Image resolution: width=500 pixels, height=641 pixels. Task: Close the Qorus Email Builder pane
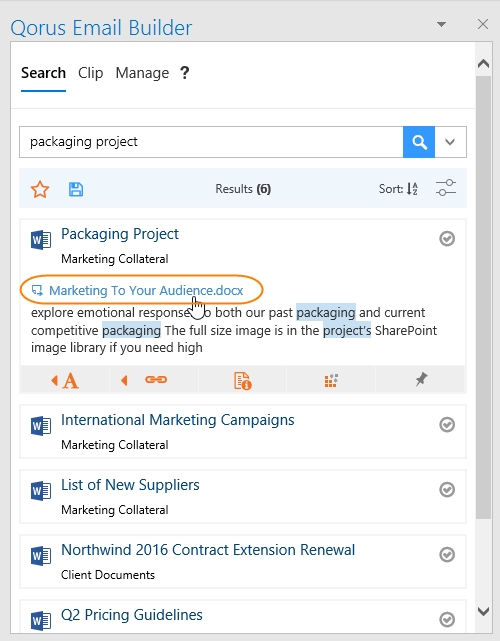483,24
